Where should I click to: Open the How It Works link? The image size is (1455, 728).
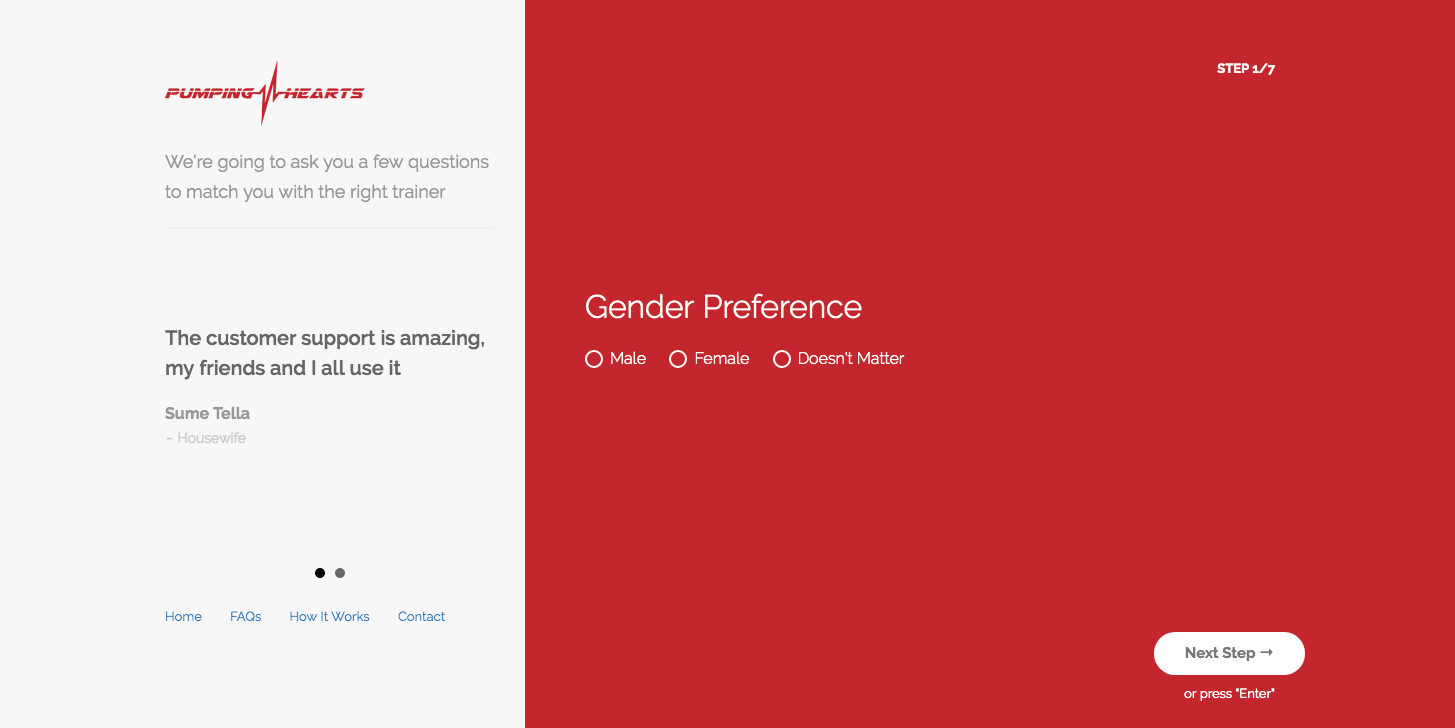[x=329, y=617]
